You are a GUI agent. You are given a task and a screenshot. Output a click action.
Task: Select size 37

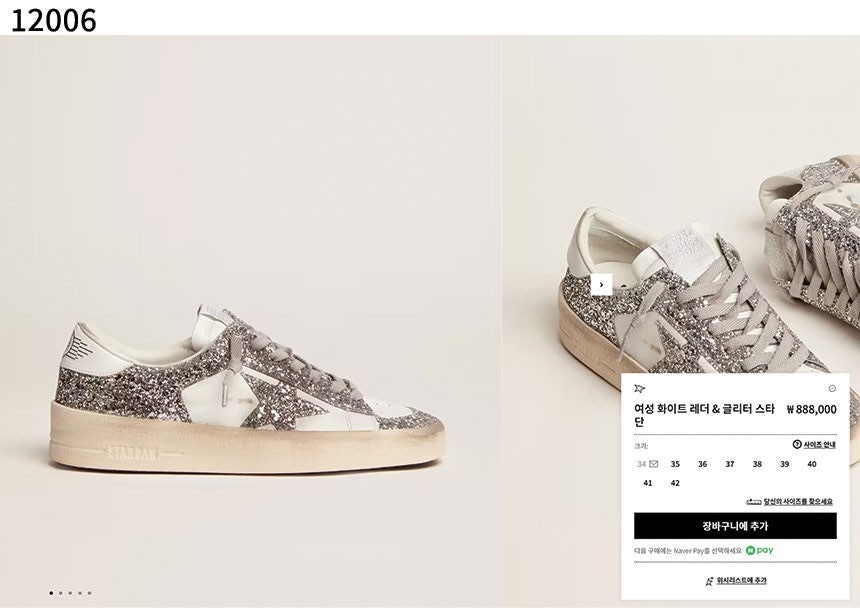[x=730, y=464]
